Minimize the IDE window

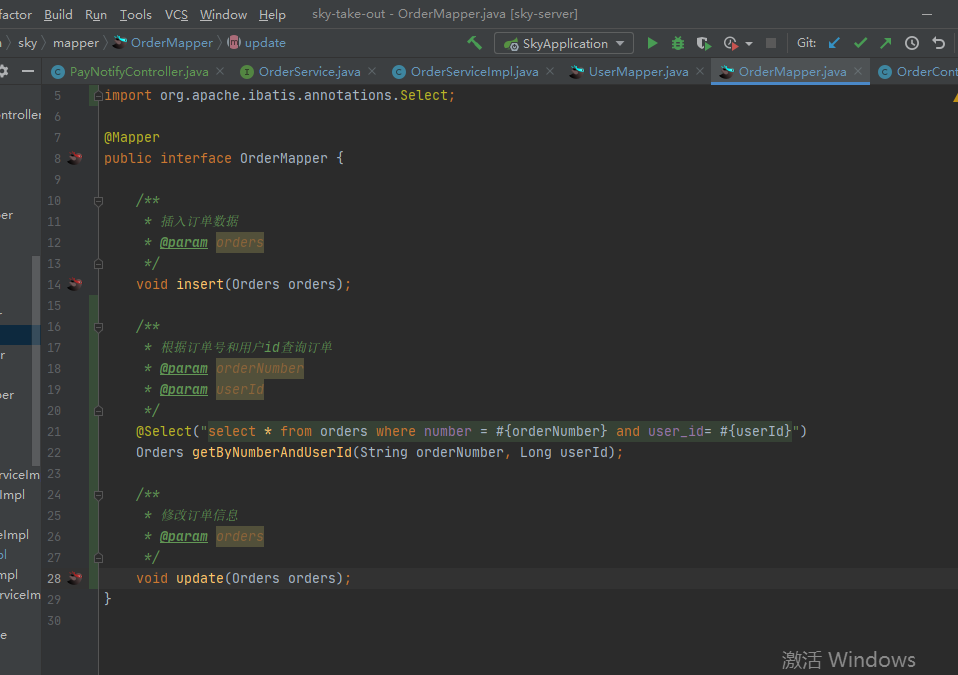pyautogui.click(x=927, y=14)
